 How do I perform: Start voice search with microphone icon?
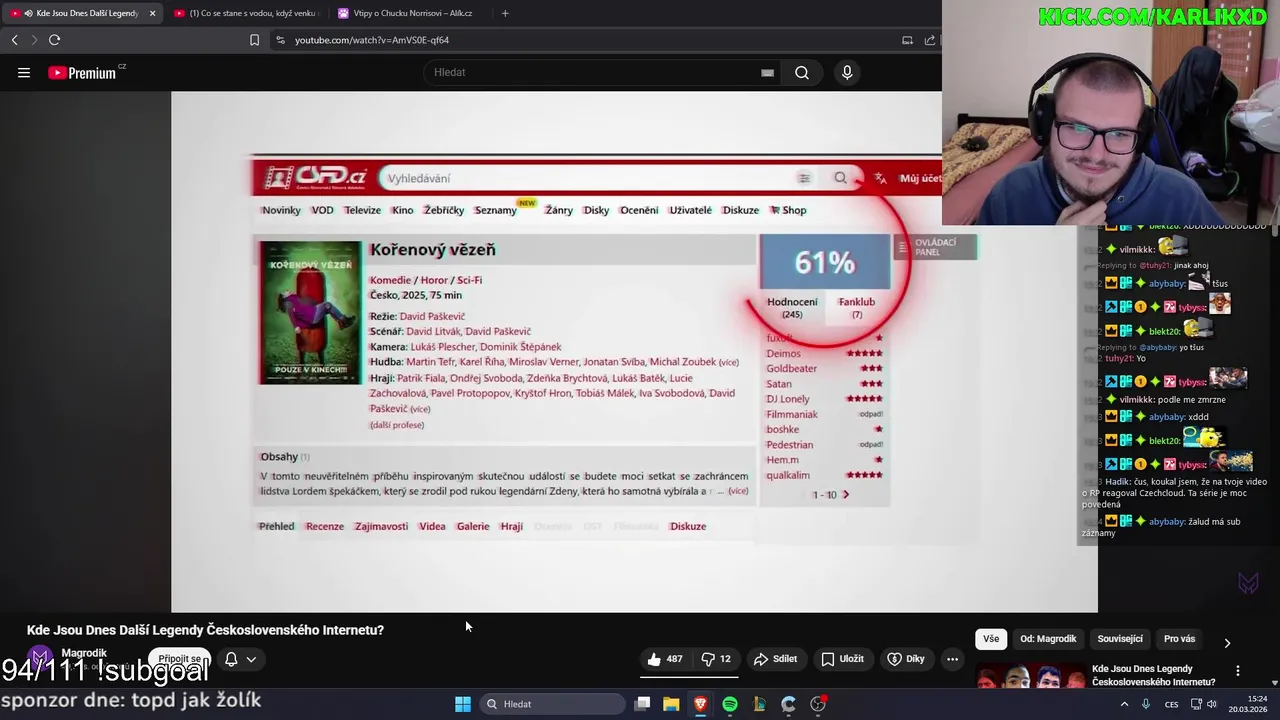point(847,72)
